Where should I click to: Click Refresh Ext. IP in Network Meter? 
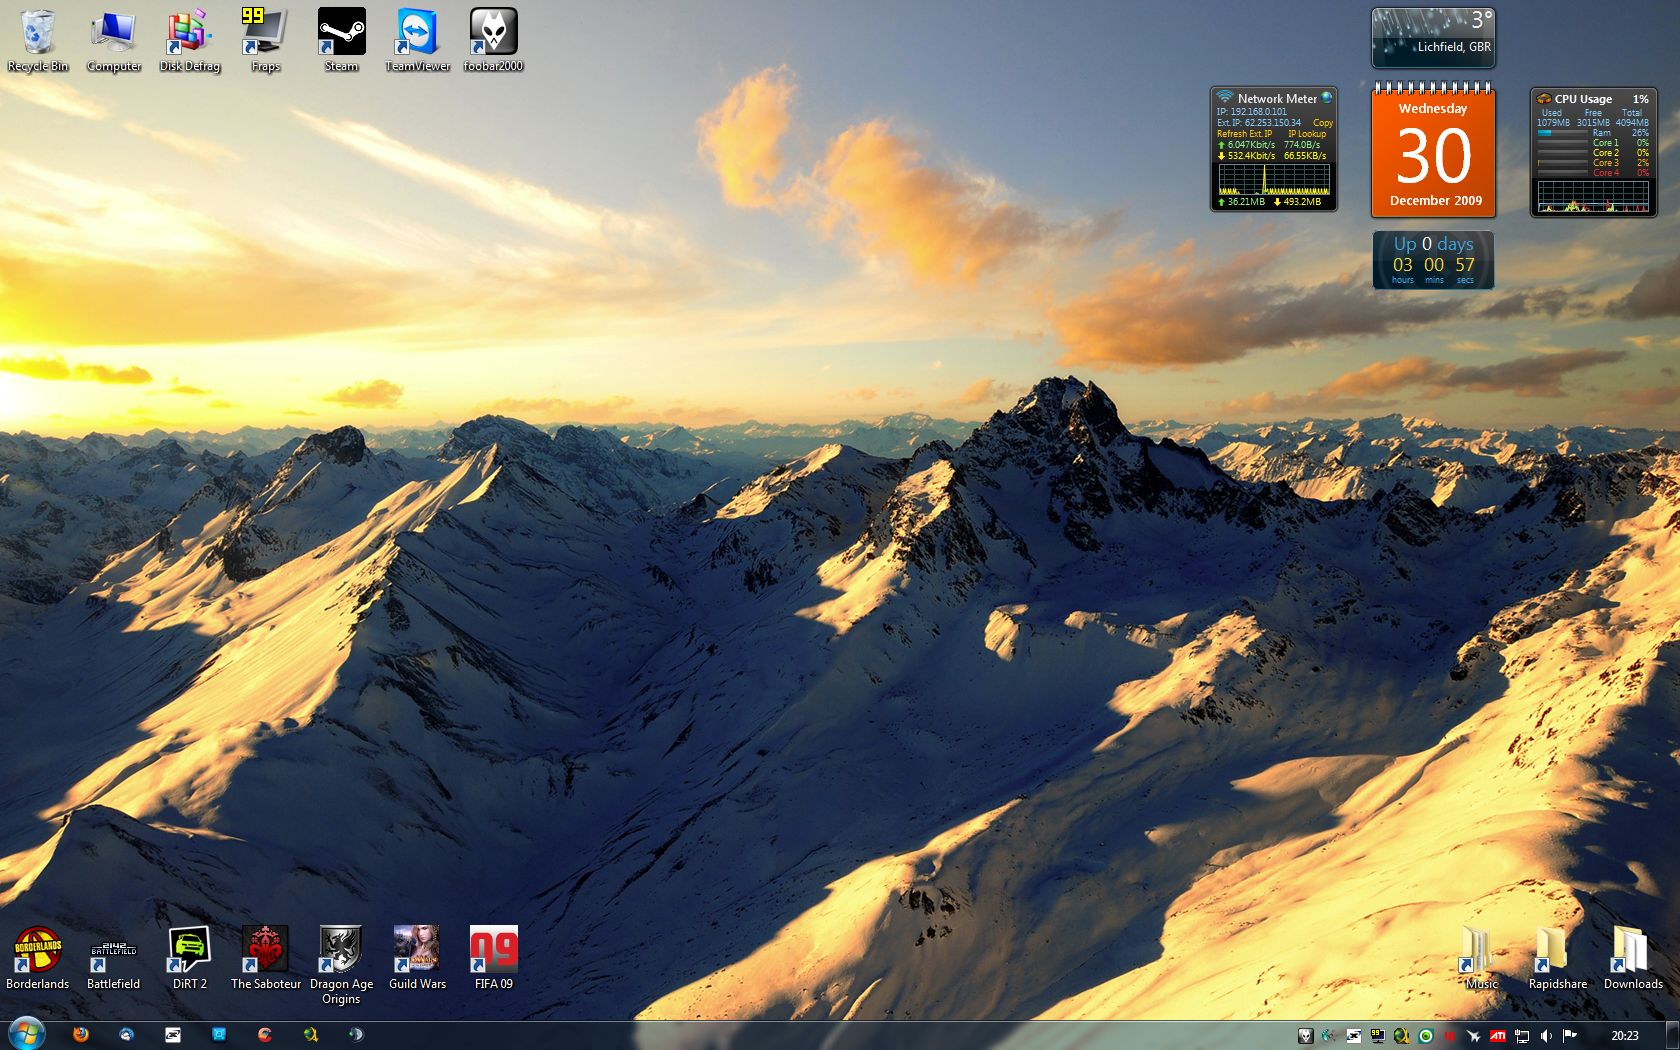point(1244,134)
